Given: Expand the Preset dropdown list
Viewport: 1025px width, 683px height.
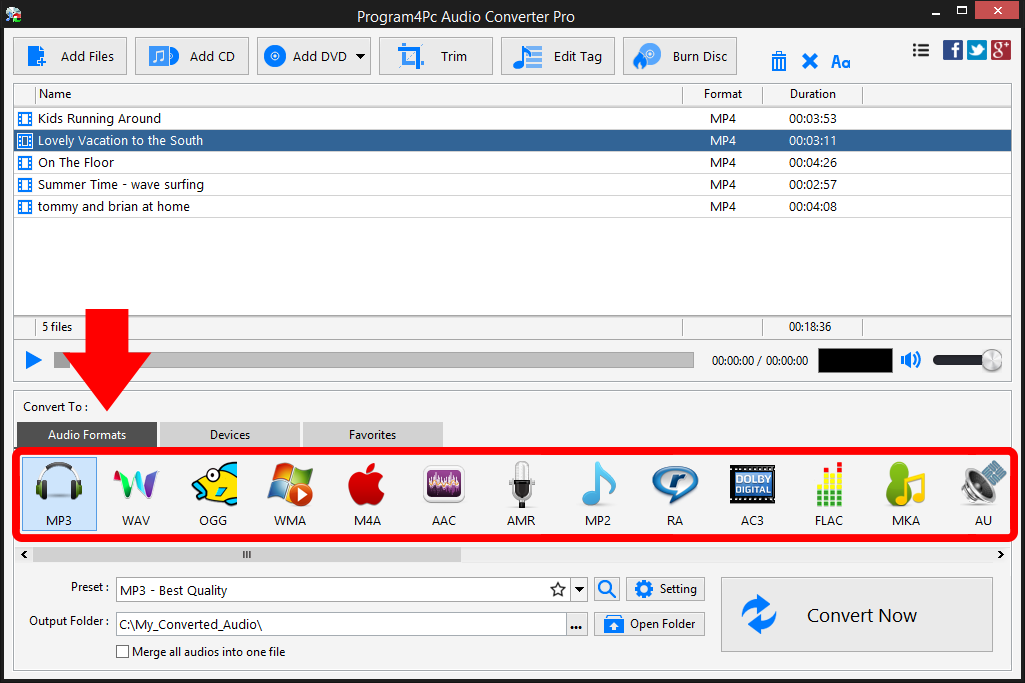Looking at the screenshot, I should 578,589.
